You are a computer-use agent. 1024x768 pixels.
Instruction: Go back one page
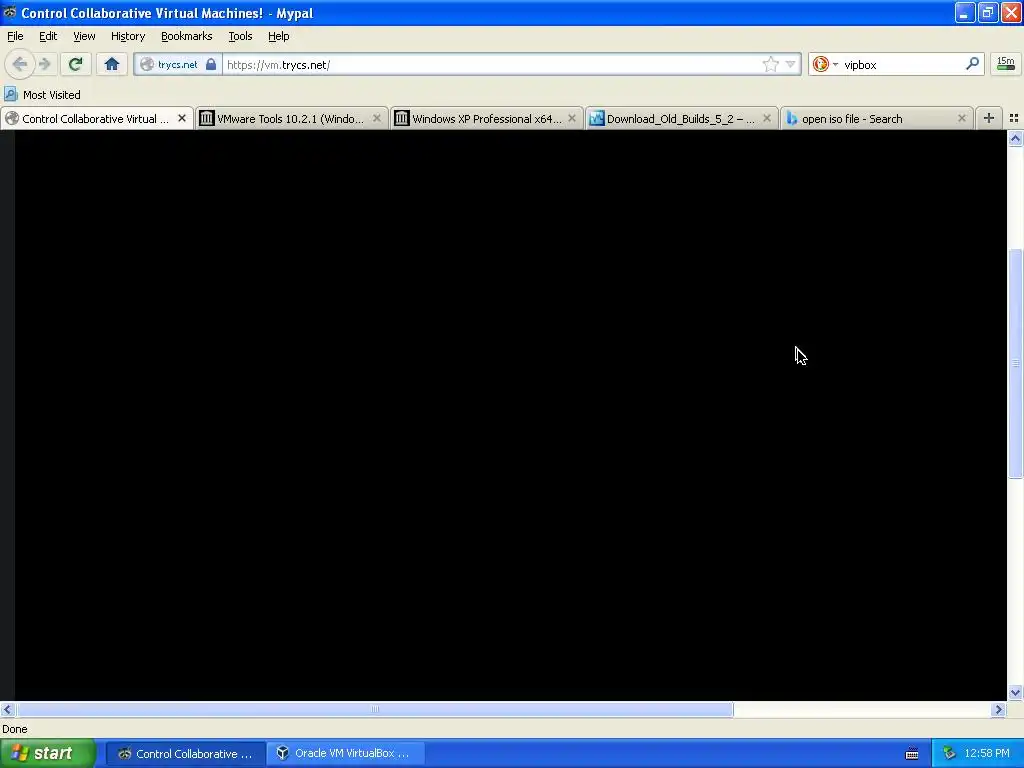(19, 64)
